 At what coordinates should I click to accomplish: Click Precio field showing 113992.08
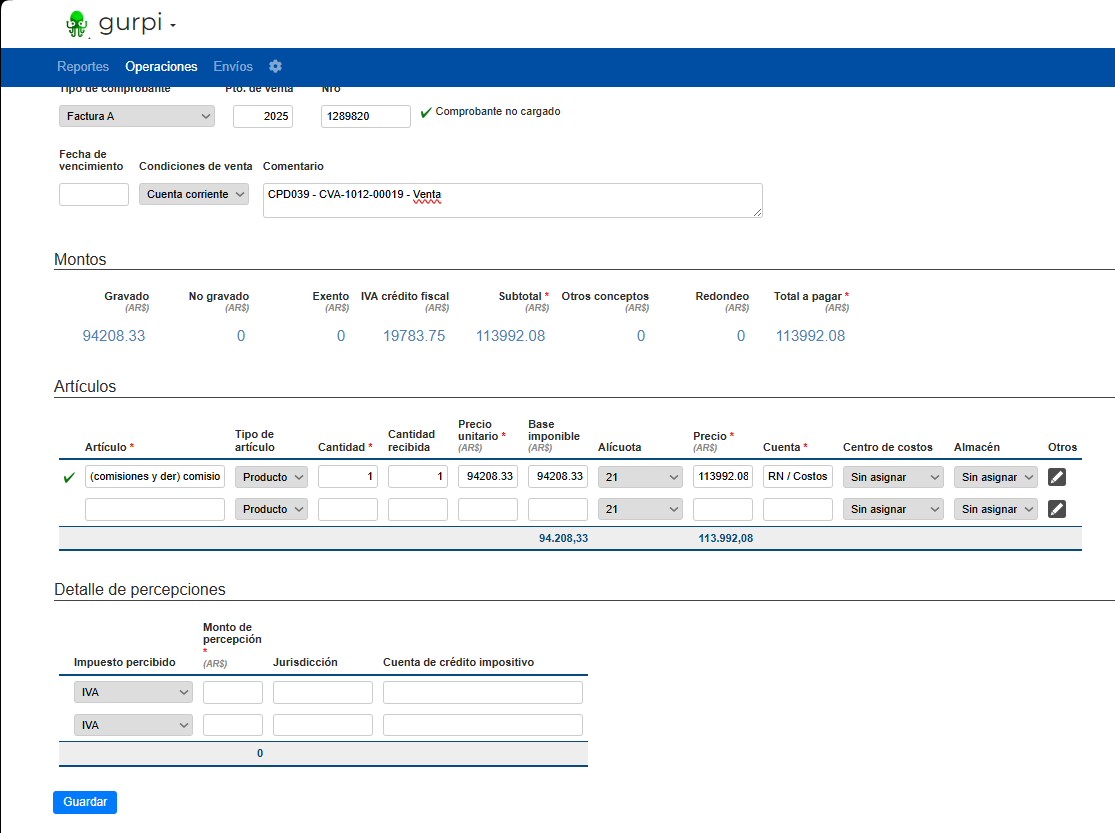[722, 477]
